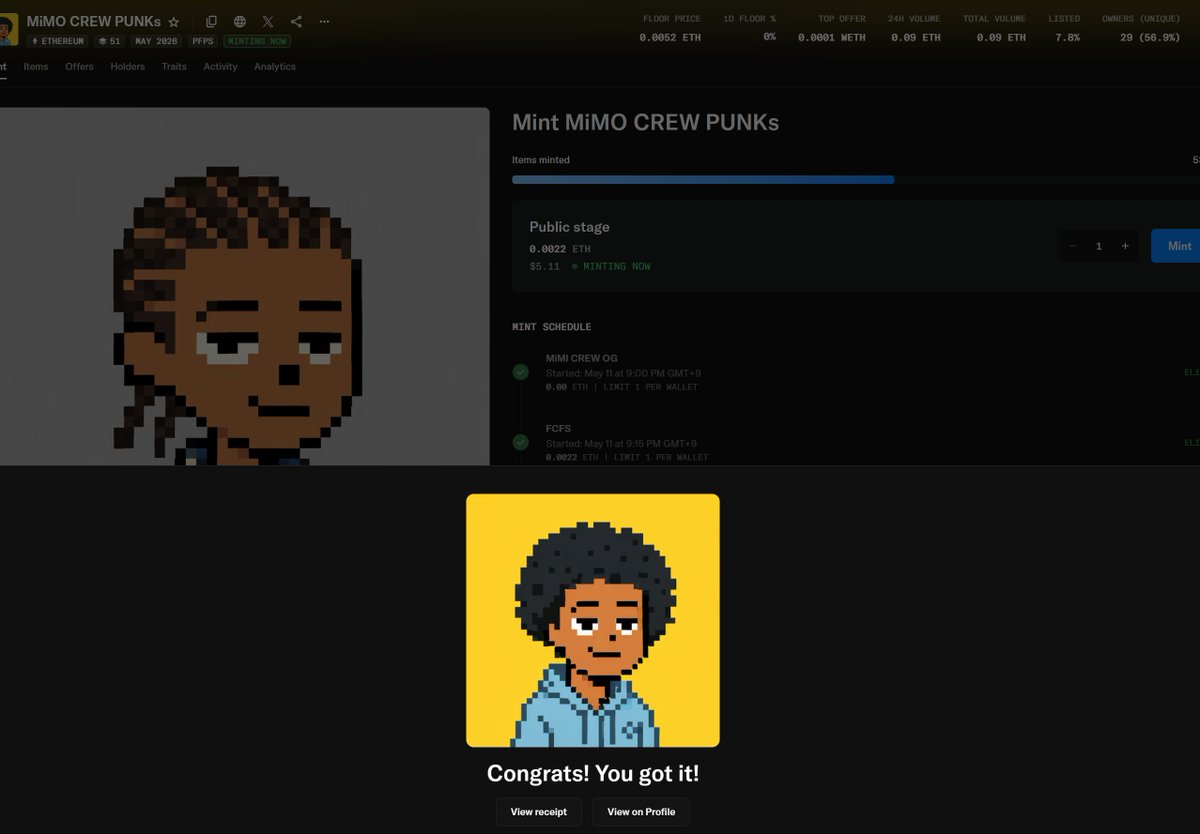The height and width of the screenshot is (834, 1200).
Task: Open the Analytics tab
Action: click(275, 67)
